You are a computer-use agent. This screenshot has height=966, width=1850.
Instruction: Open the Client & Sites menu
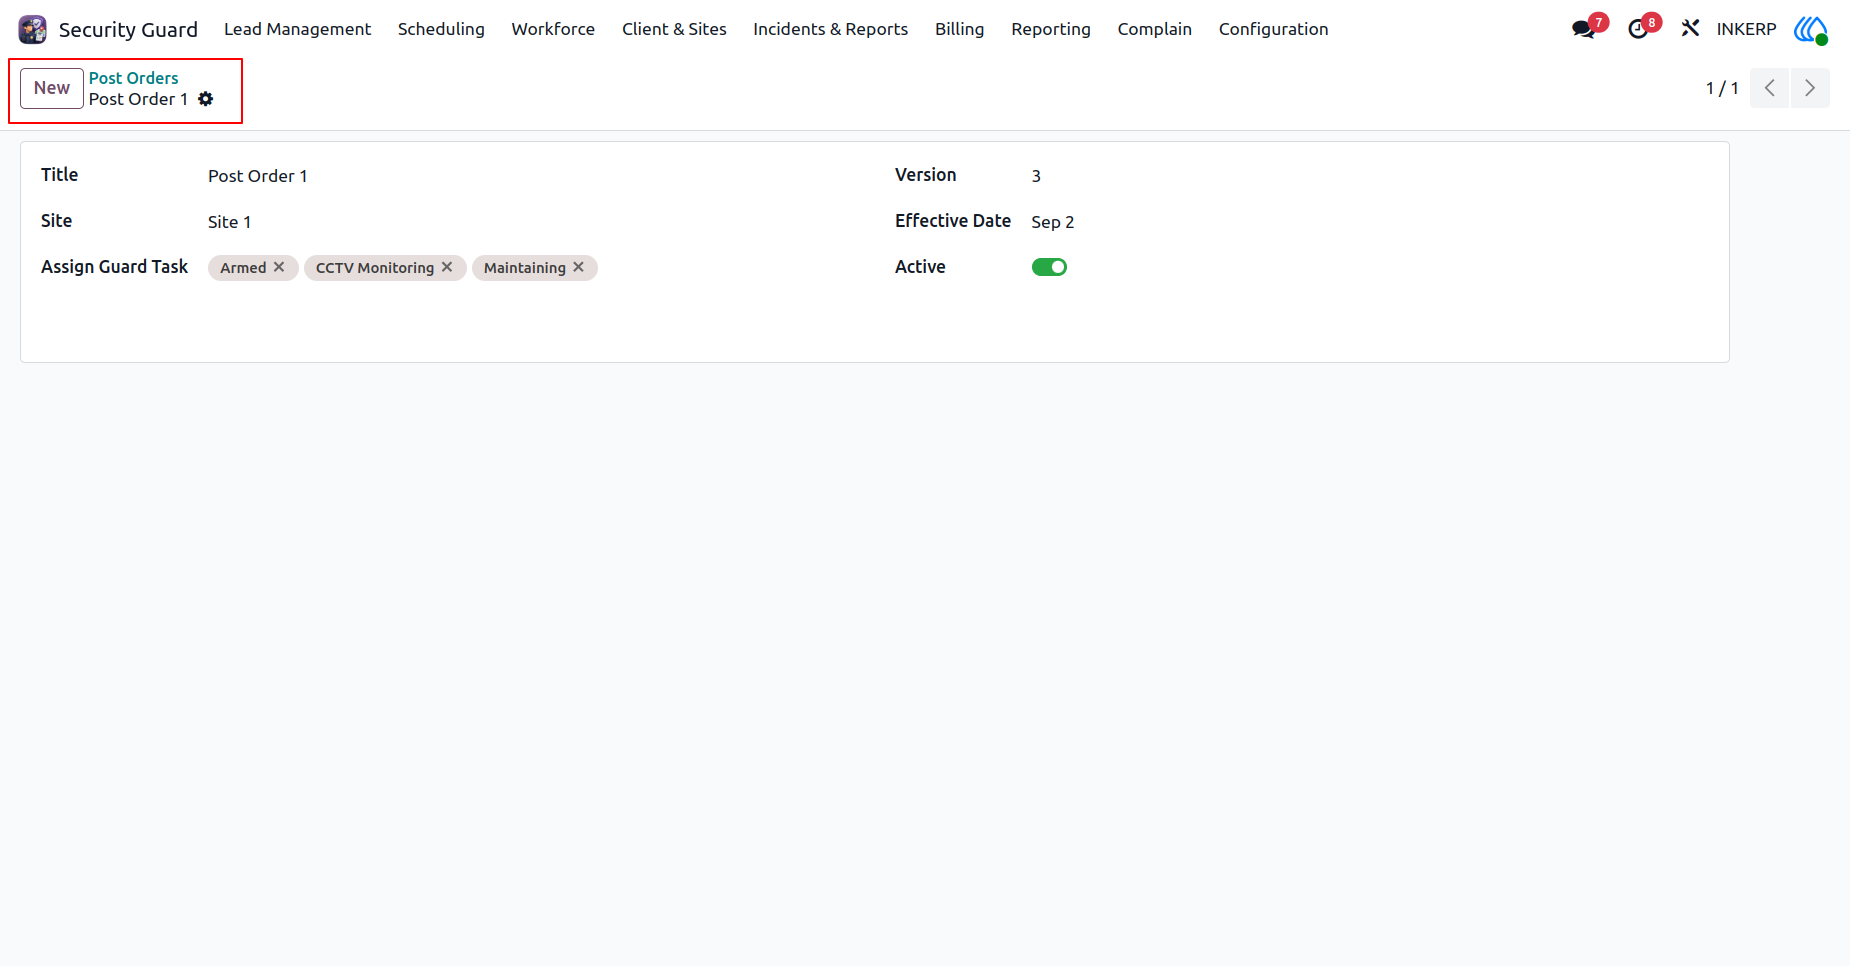click(674, 29)
